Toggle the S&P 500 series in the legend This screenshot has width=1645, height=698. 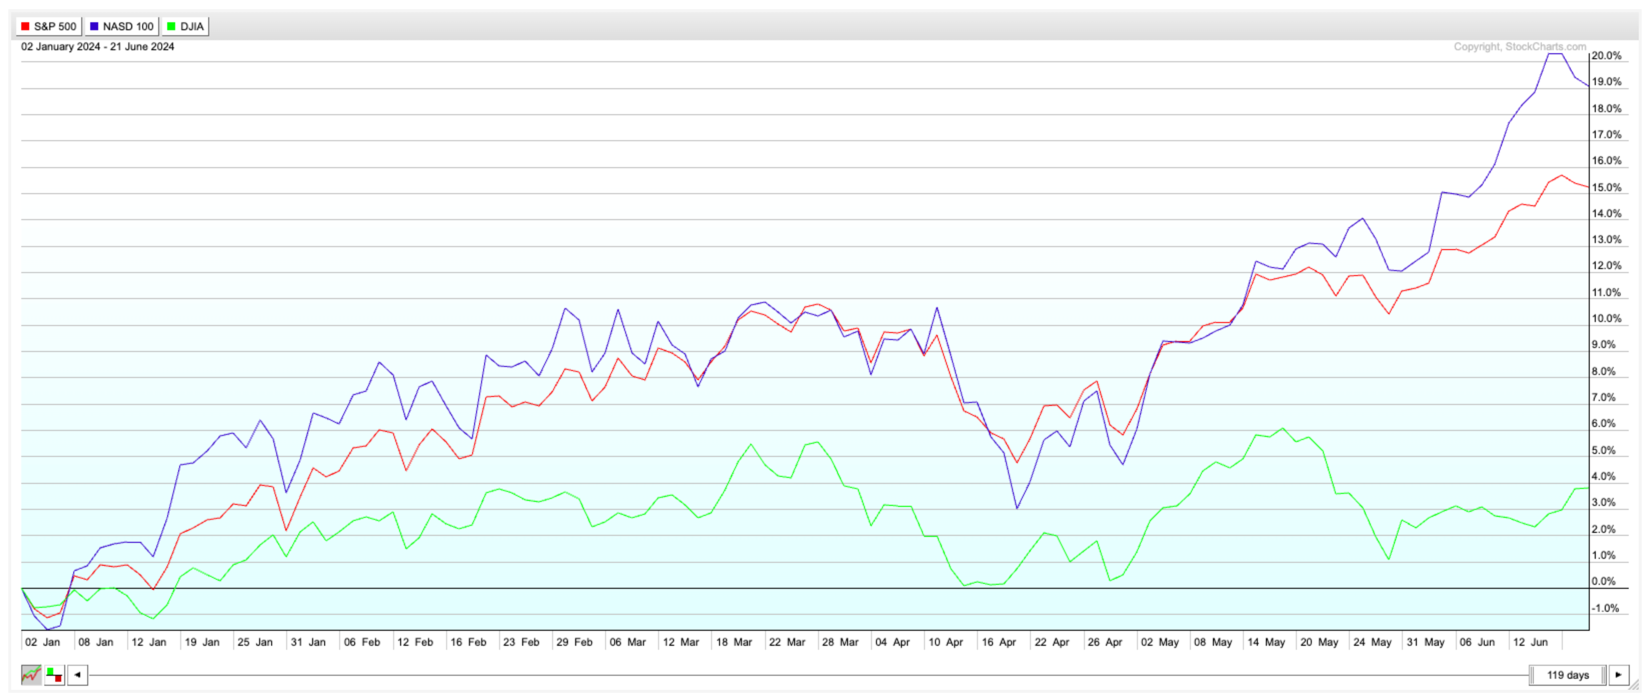[x=48, y=27]
